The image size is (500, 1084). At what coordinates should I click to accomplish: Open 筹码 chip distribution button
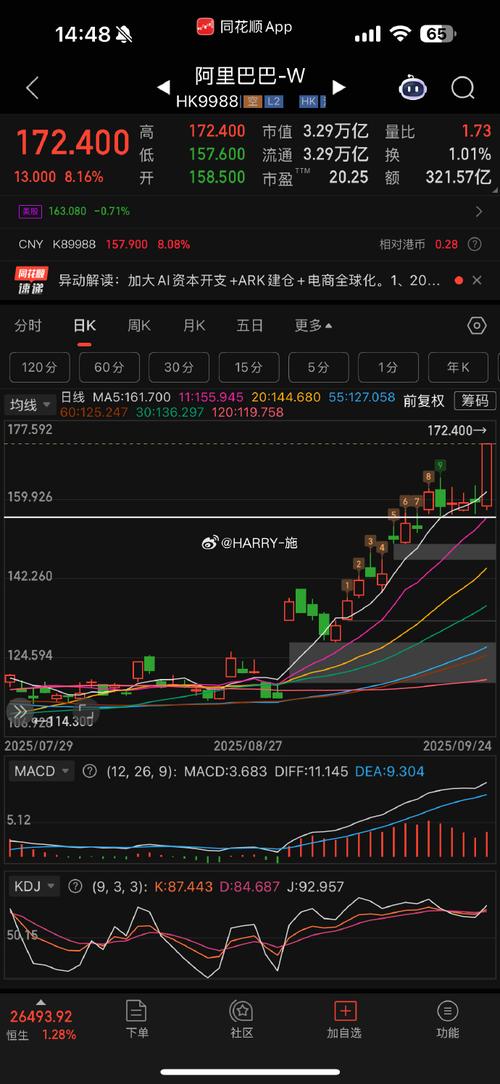[475, 401]
